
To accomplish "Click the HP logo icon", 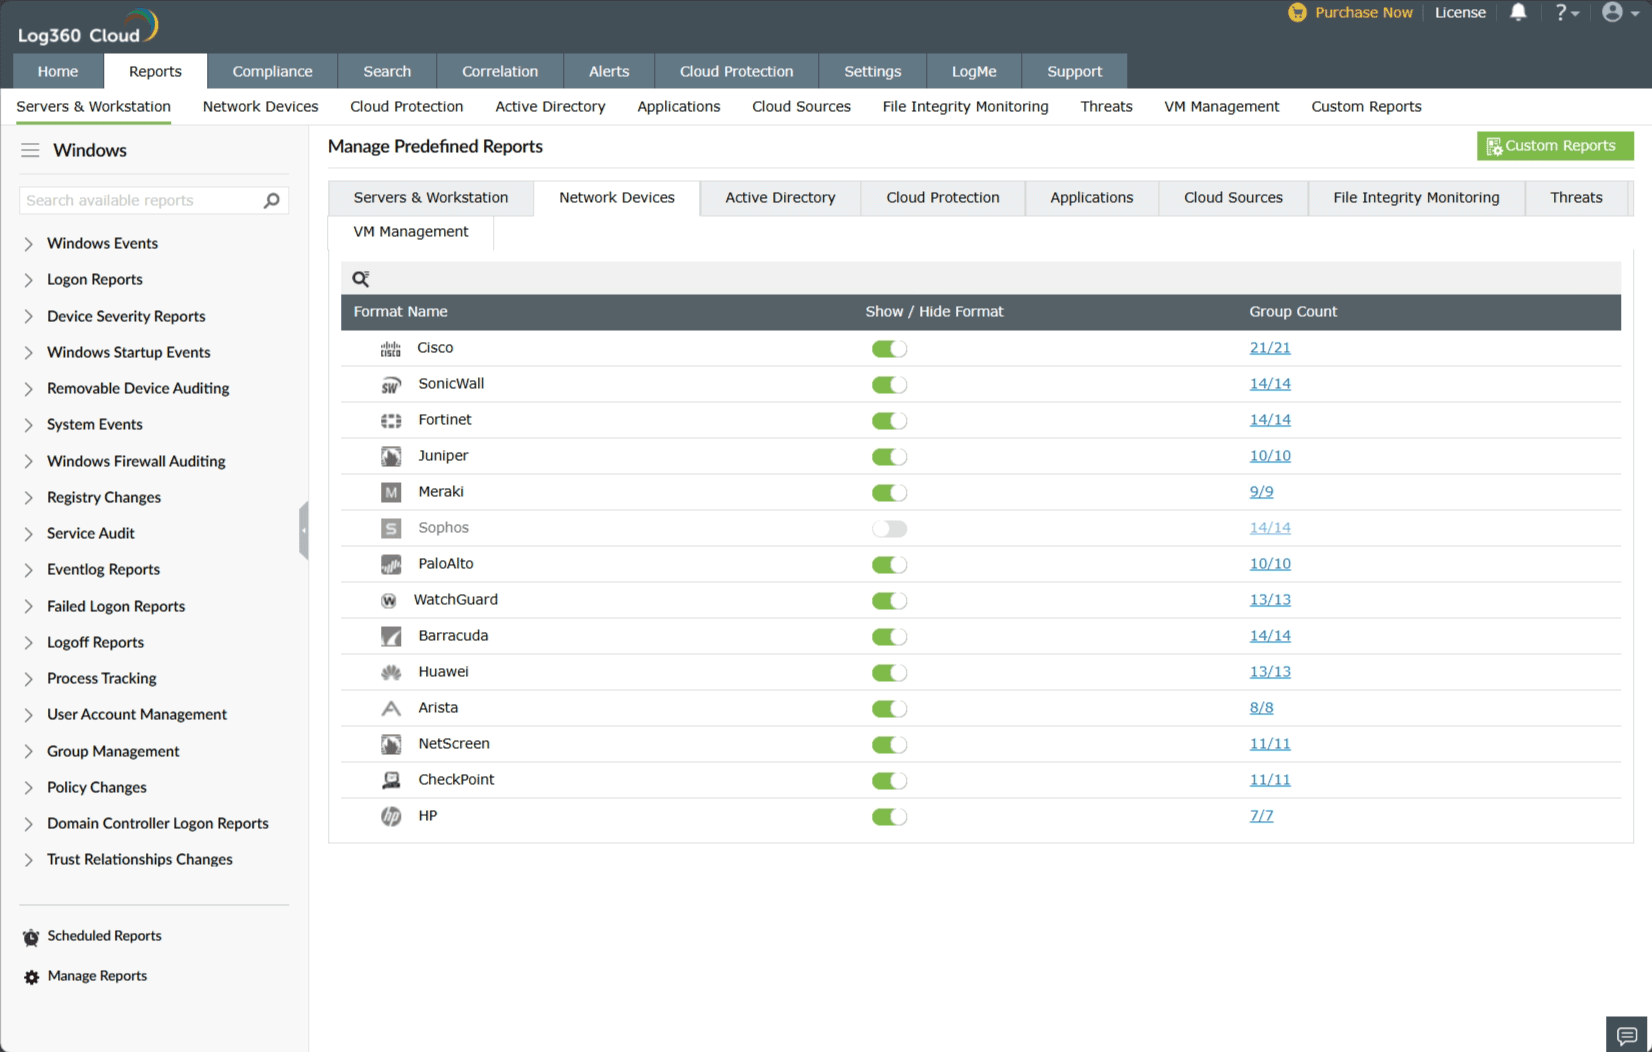I will pos(390,816).
